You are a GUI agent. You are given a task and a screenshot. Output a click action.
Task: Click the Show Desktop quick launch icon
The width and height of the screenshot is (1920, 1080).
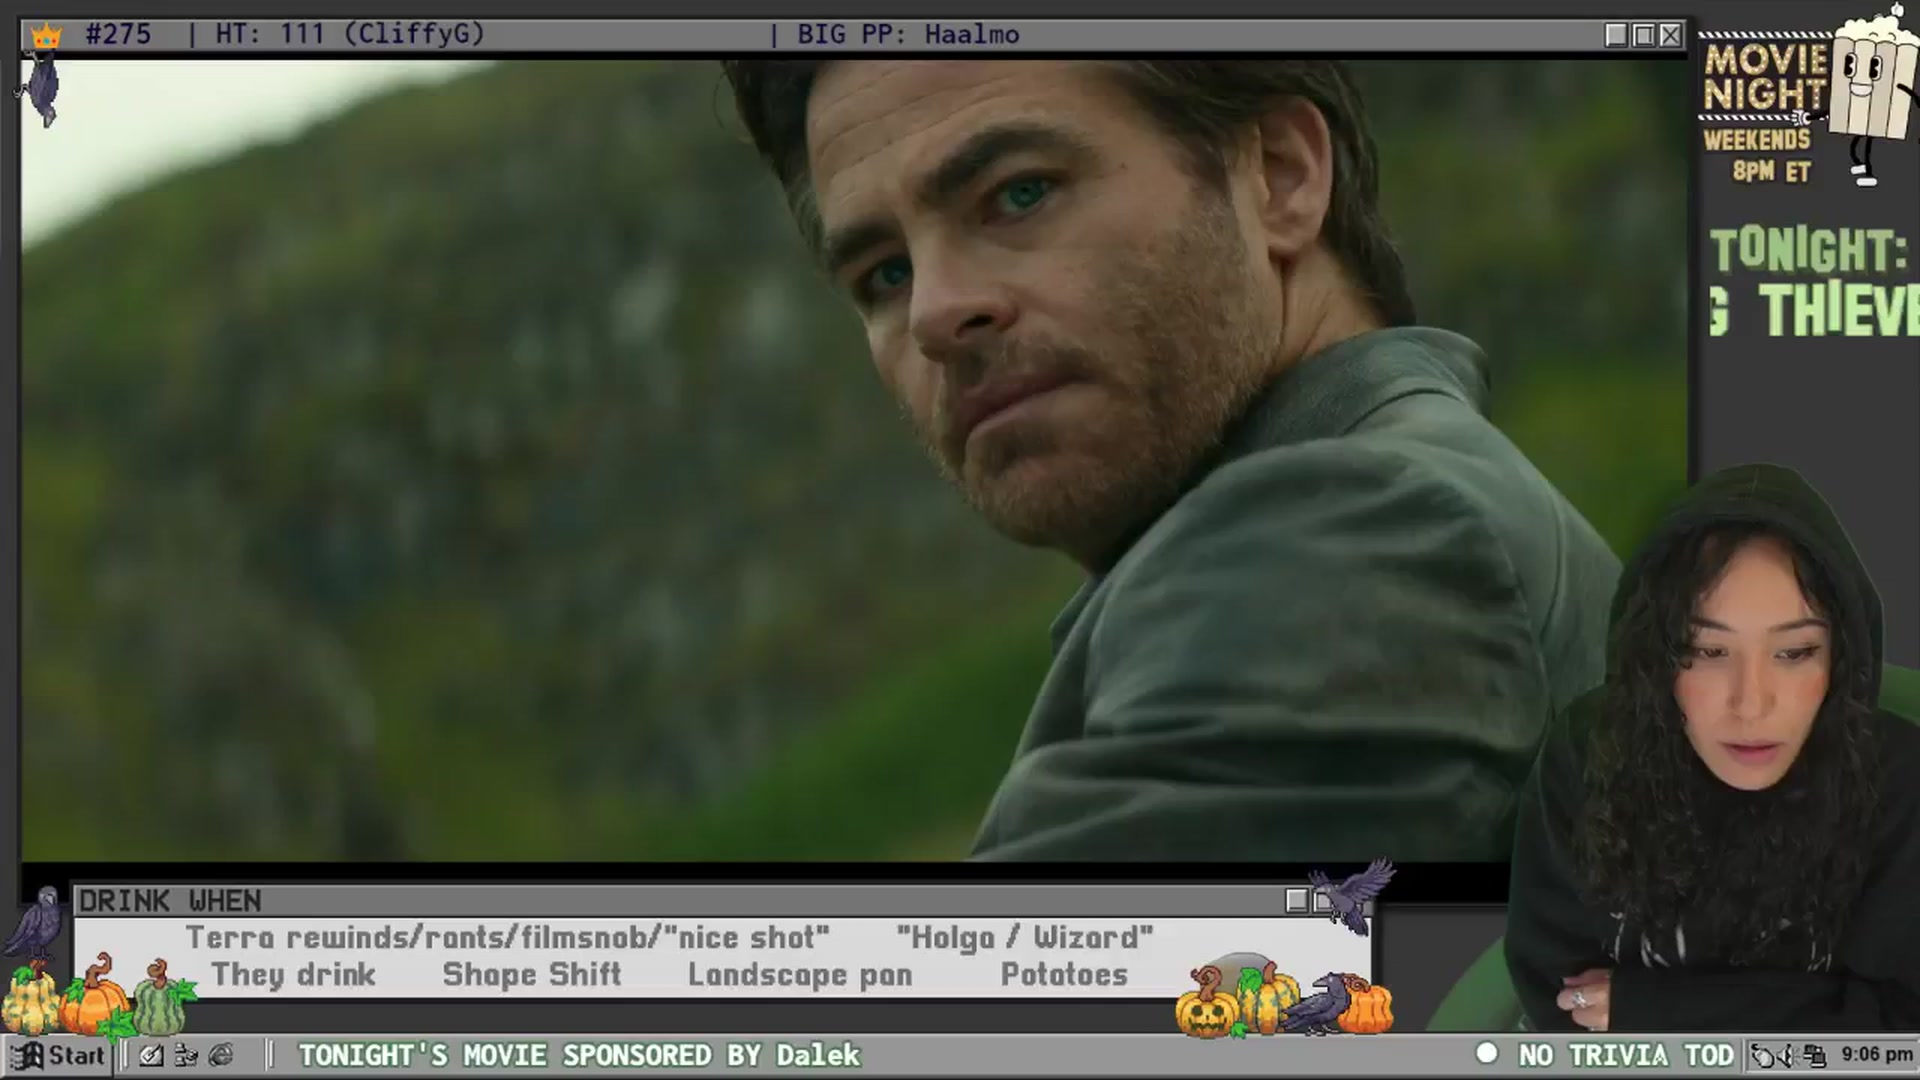pos(152,1055)
